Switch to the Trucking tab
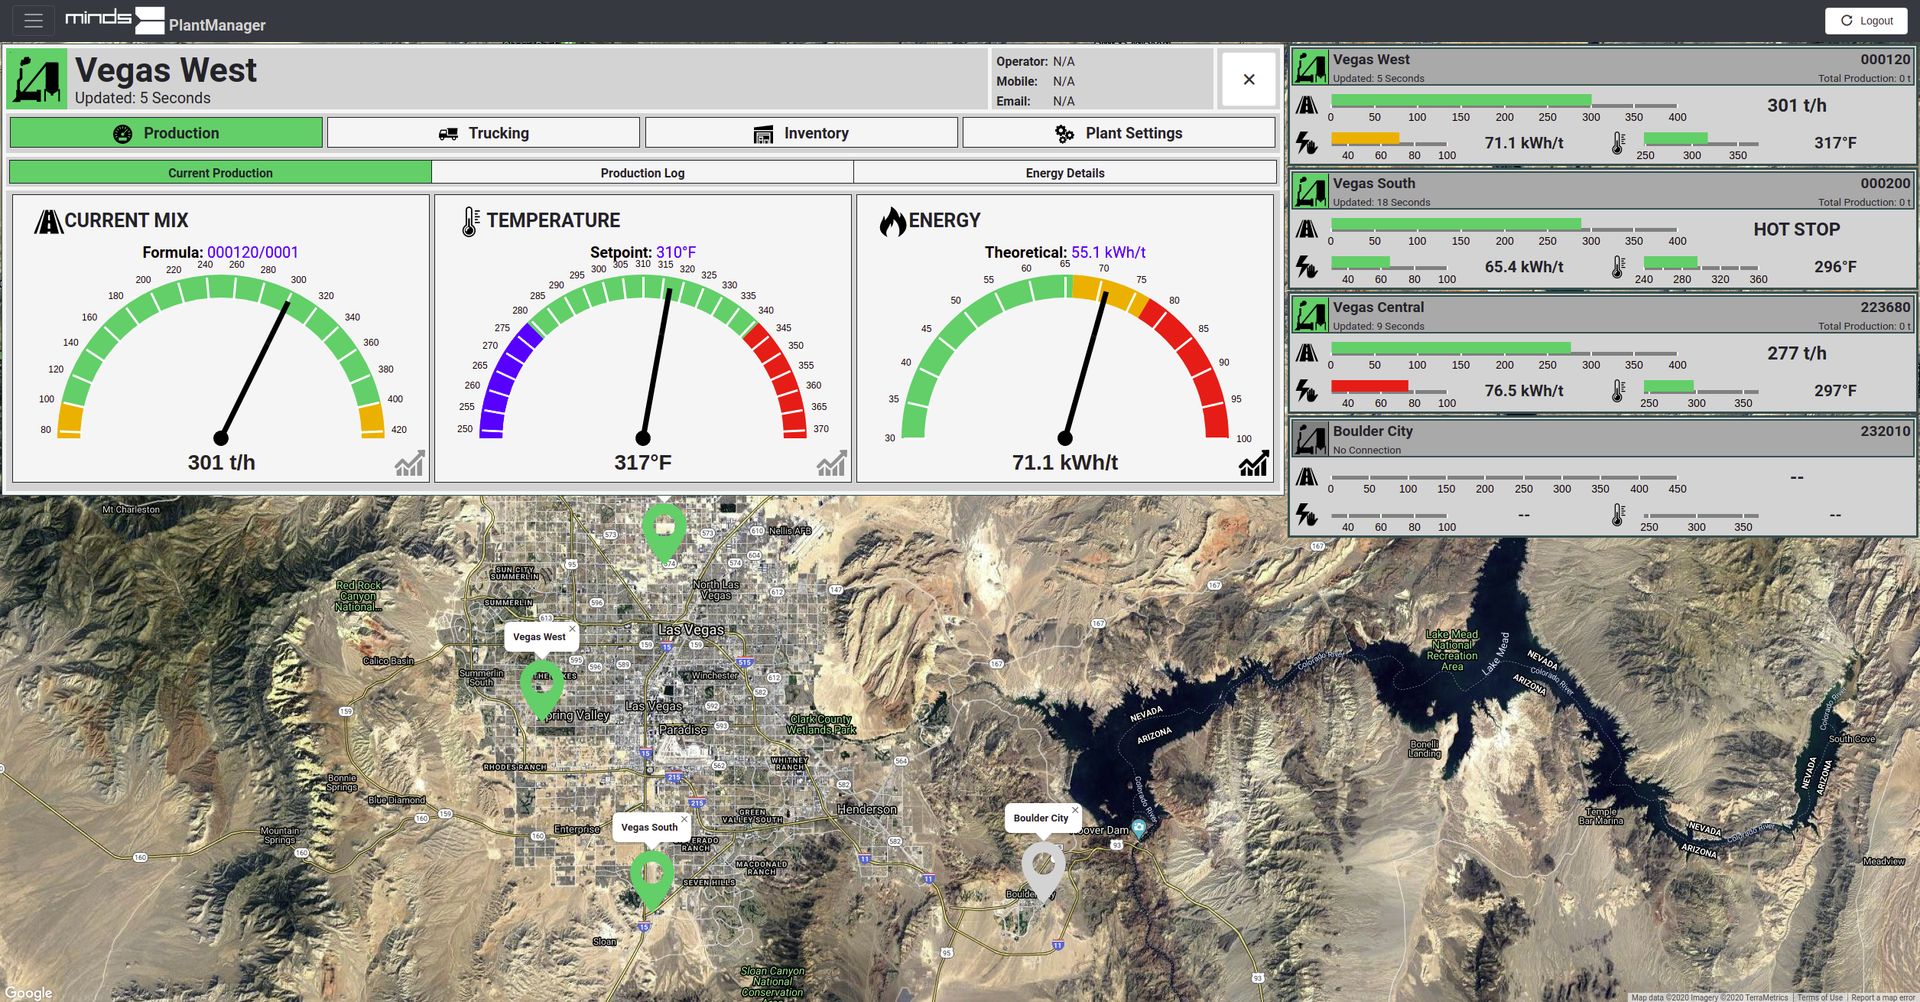 (484, 133)
